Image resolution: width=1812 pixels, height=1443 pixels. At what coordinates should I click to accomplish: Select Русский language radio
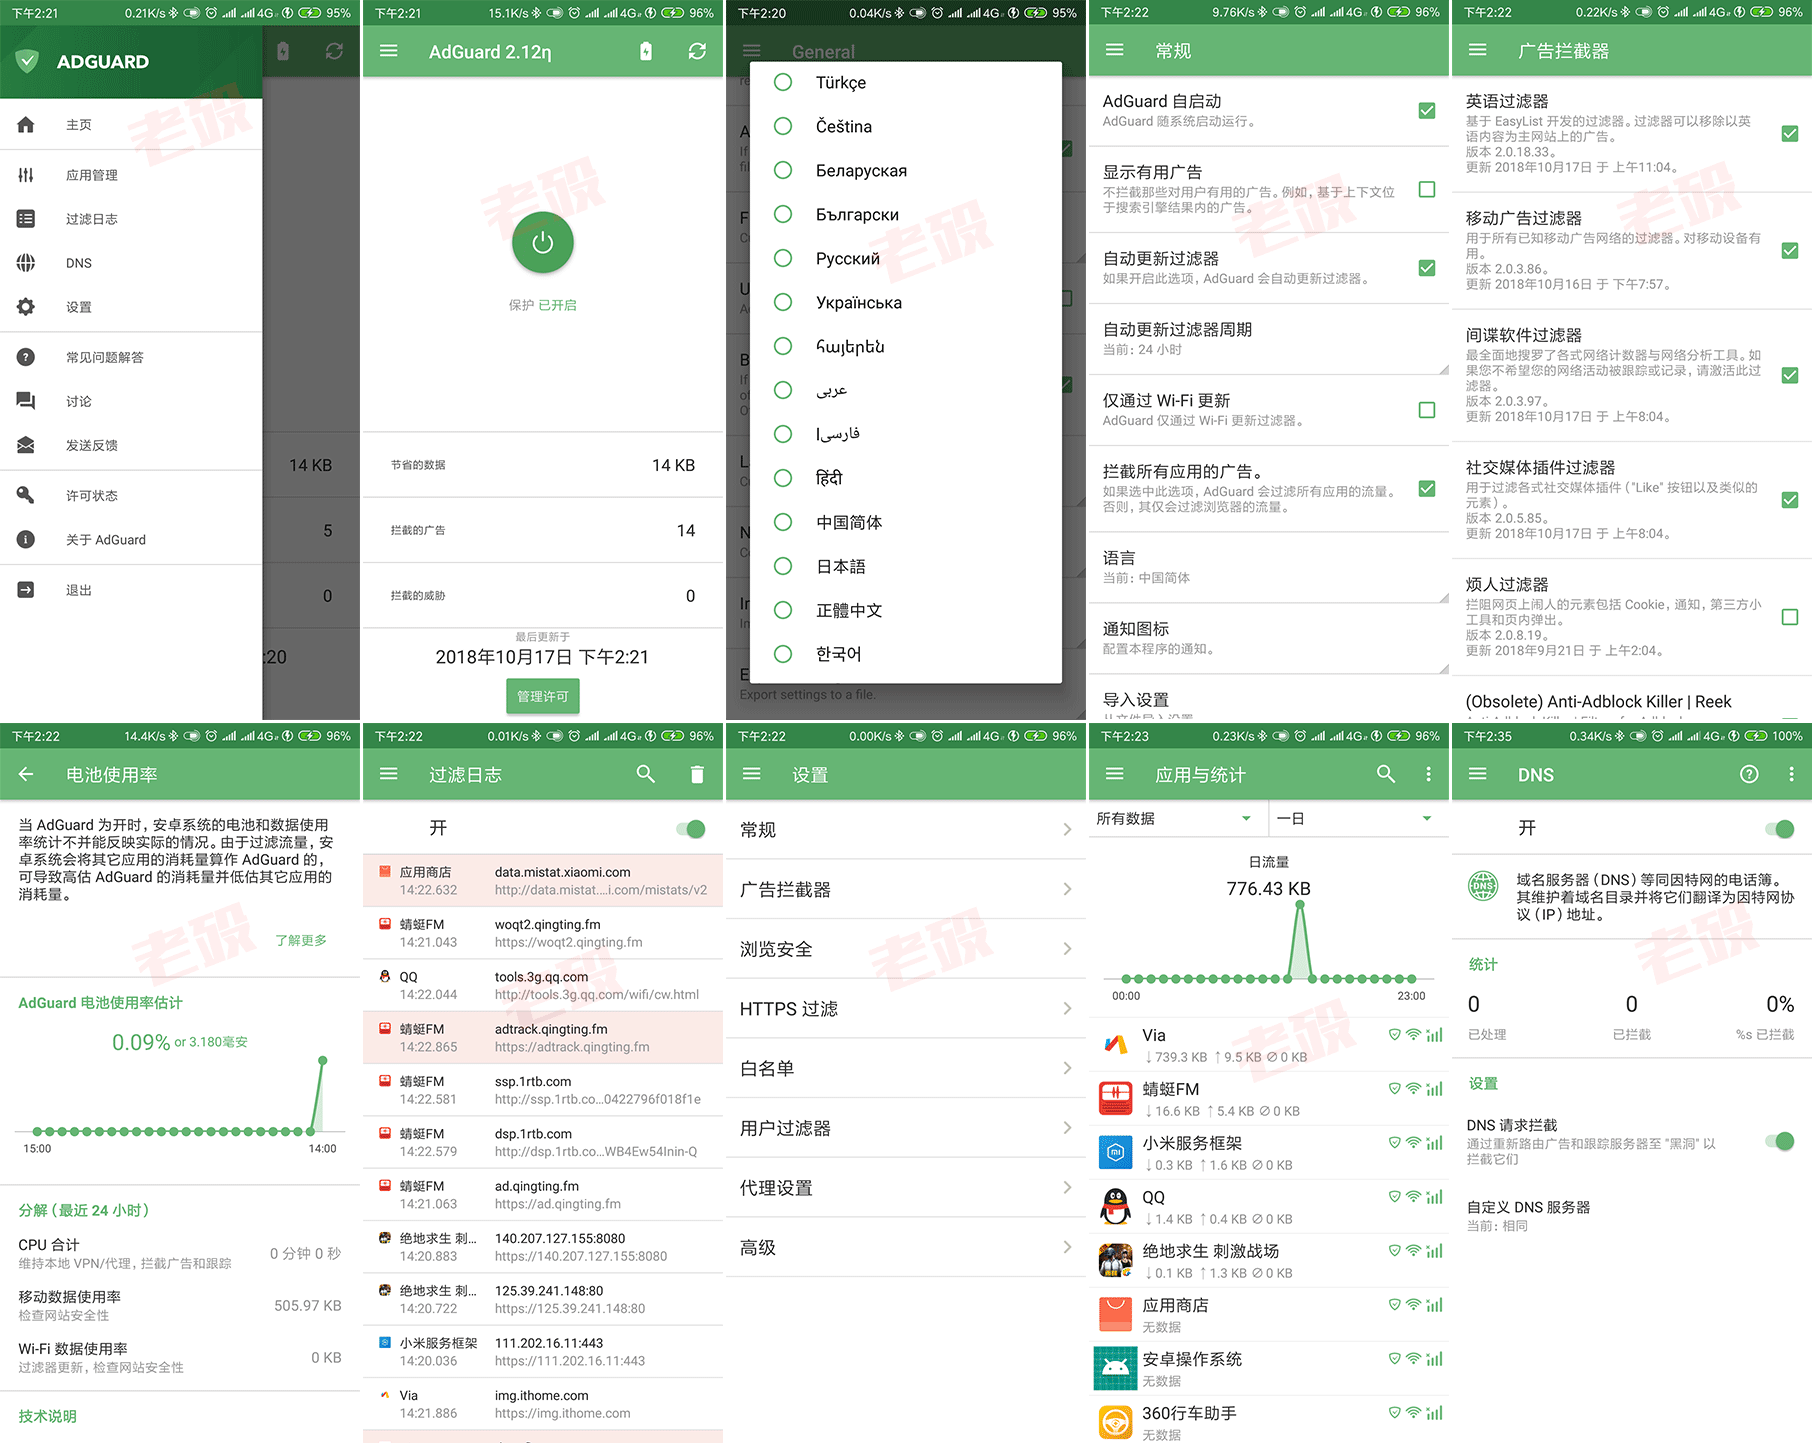click(x=783, y=258)
